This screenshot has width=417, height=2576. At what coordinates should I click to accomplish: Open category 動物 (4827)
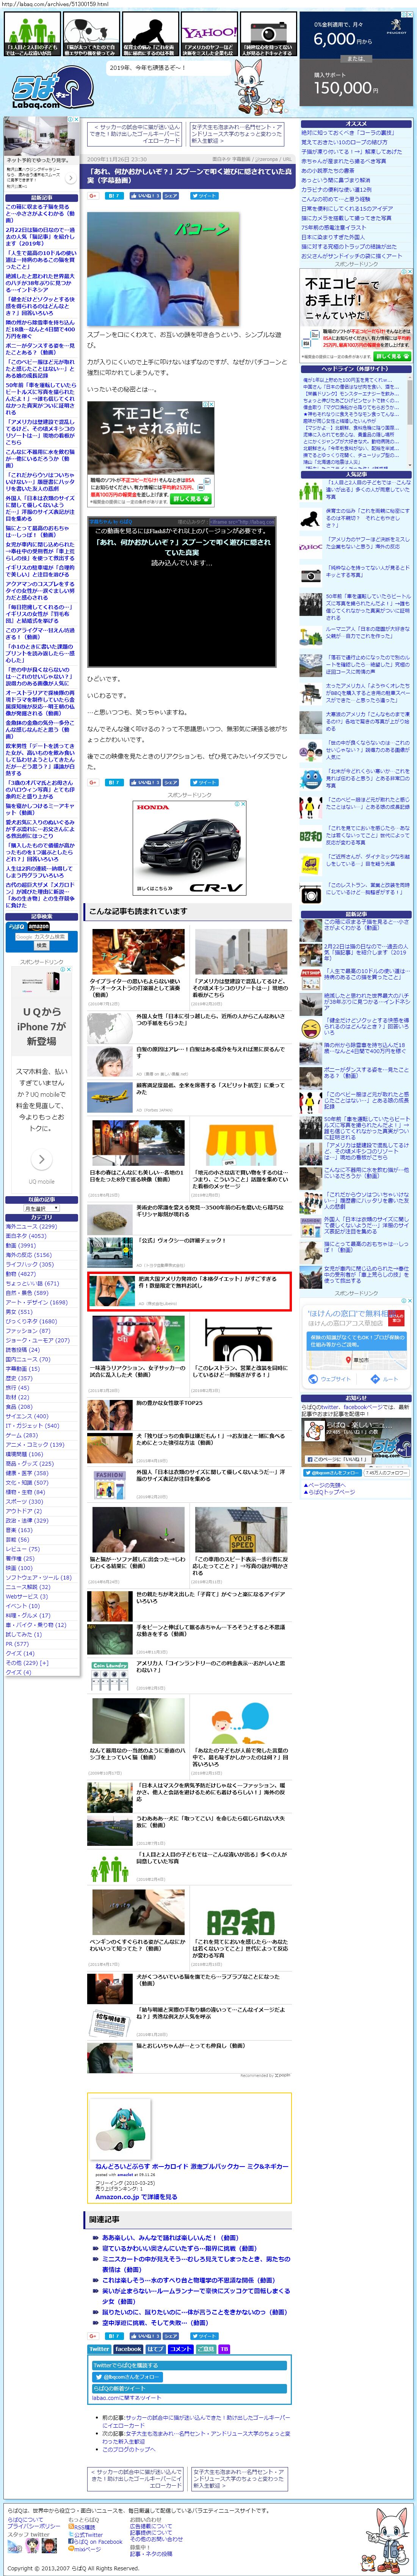[20, 1274]
